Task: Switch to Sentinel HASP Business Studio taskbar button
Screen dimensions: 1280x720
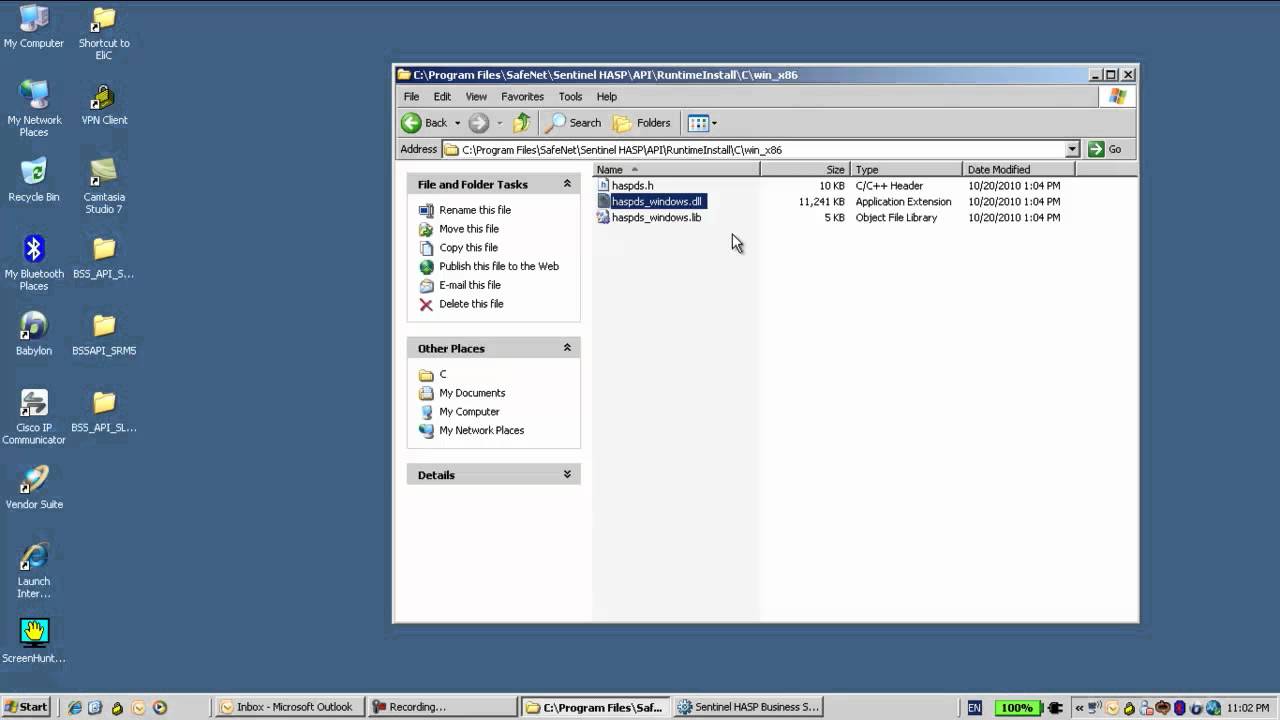Action: coord(748,707)
